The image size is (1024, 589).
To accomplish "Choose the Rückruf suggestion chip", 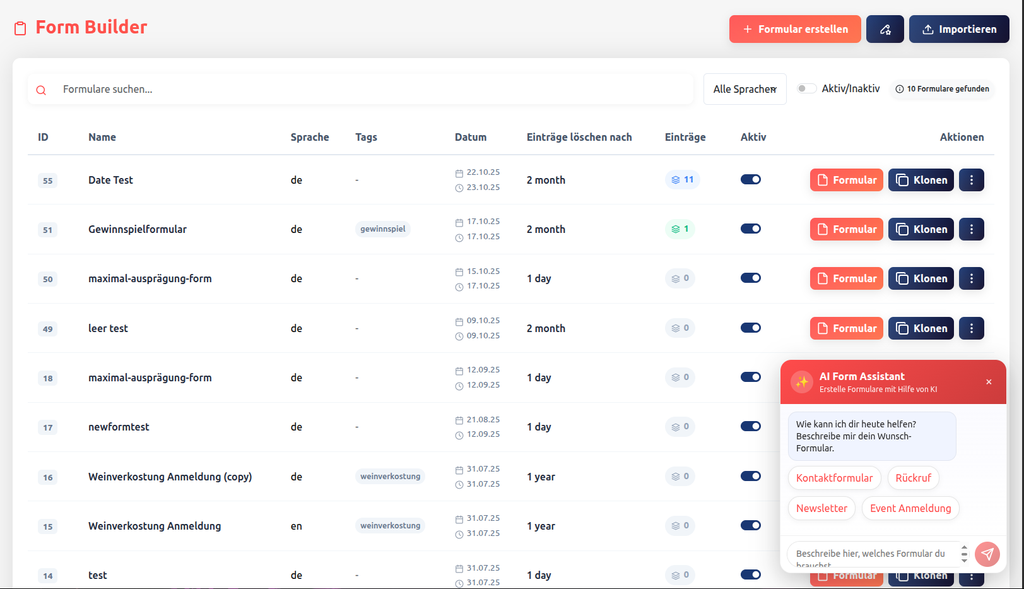I will pyautogui.click(x=913, y=478).
